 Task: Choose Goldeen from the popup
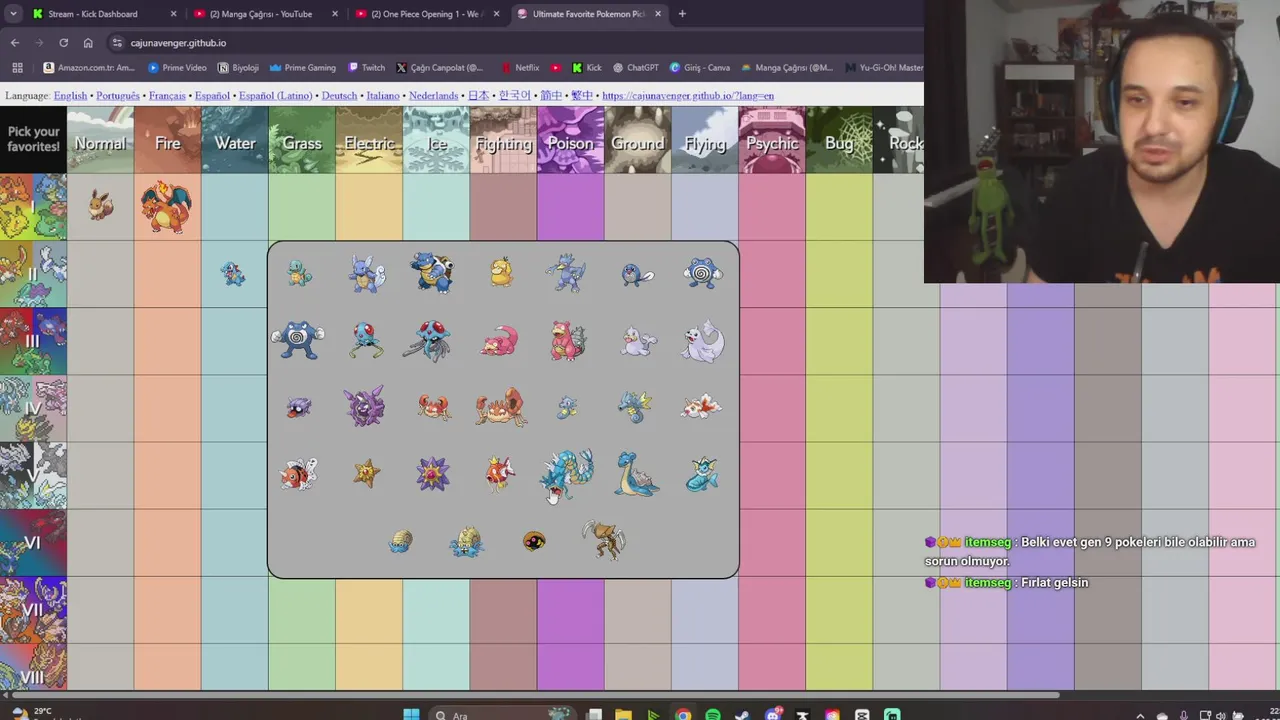[701, 407]
